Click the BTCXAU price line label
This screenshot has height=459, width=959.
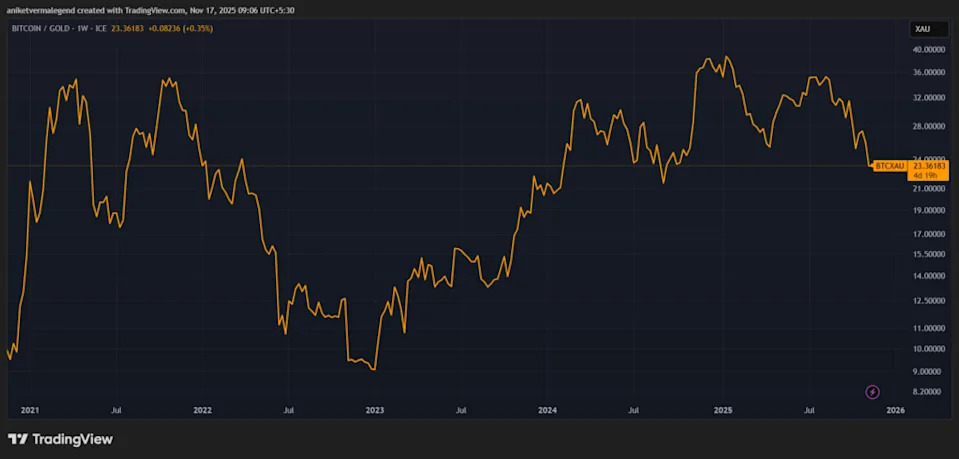click(x=888, y=166)
